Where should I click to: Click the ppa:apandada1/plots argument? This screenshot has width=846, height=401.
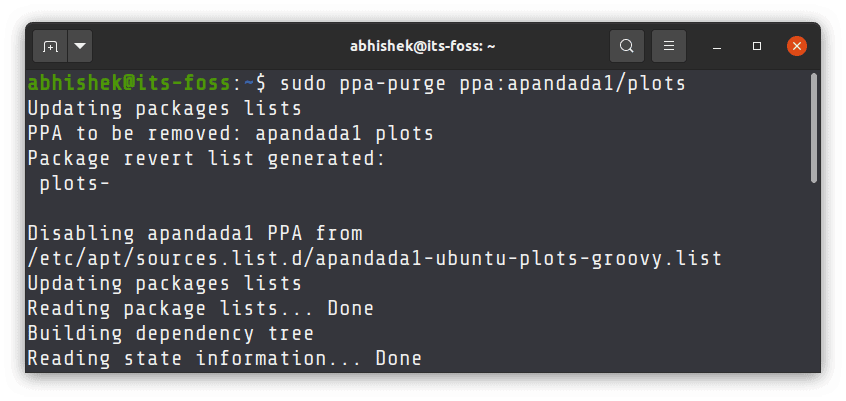point(572,84)
